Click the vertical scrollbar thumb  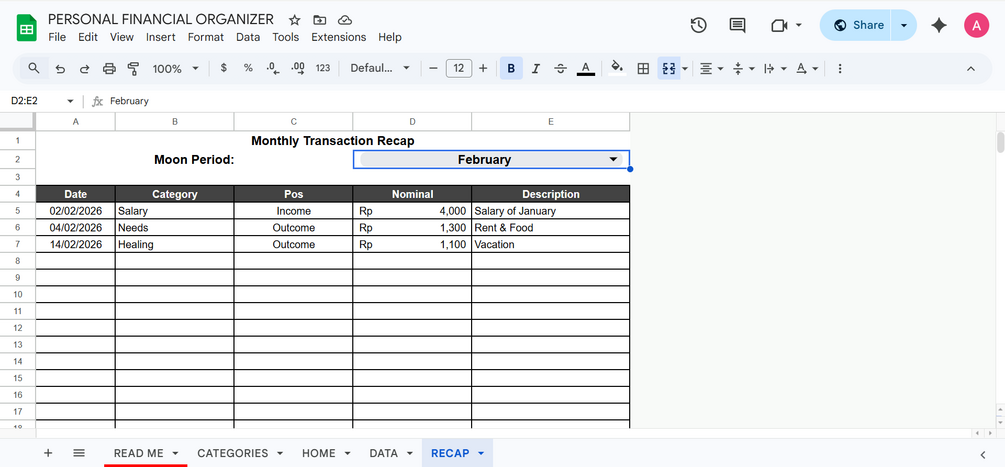click(1001, 142)
